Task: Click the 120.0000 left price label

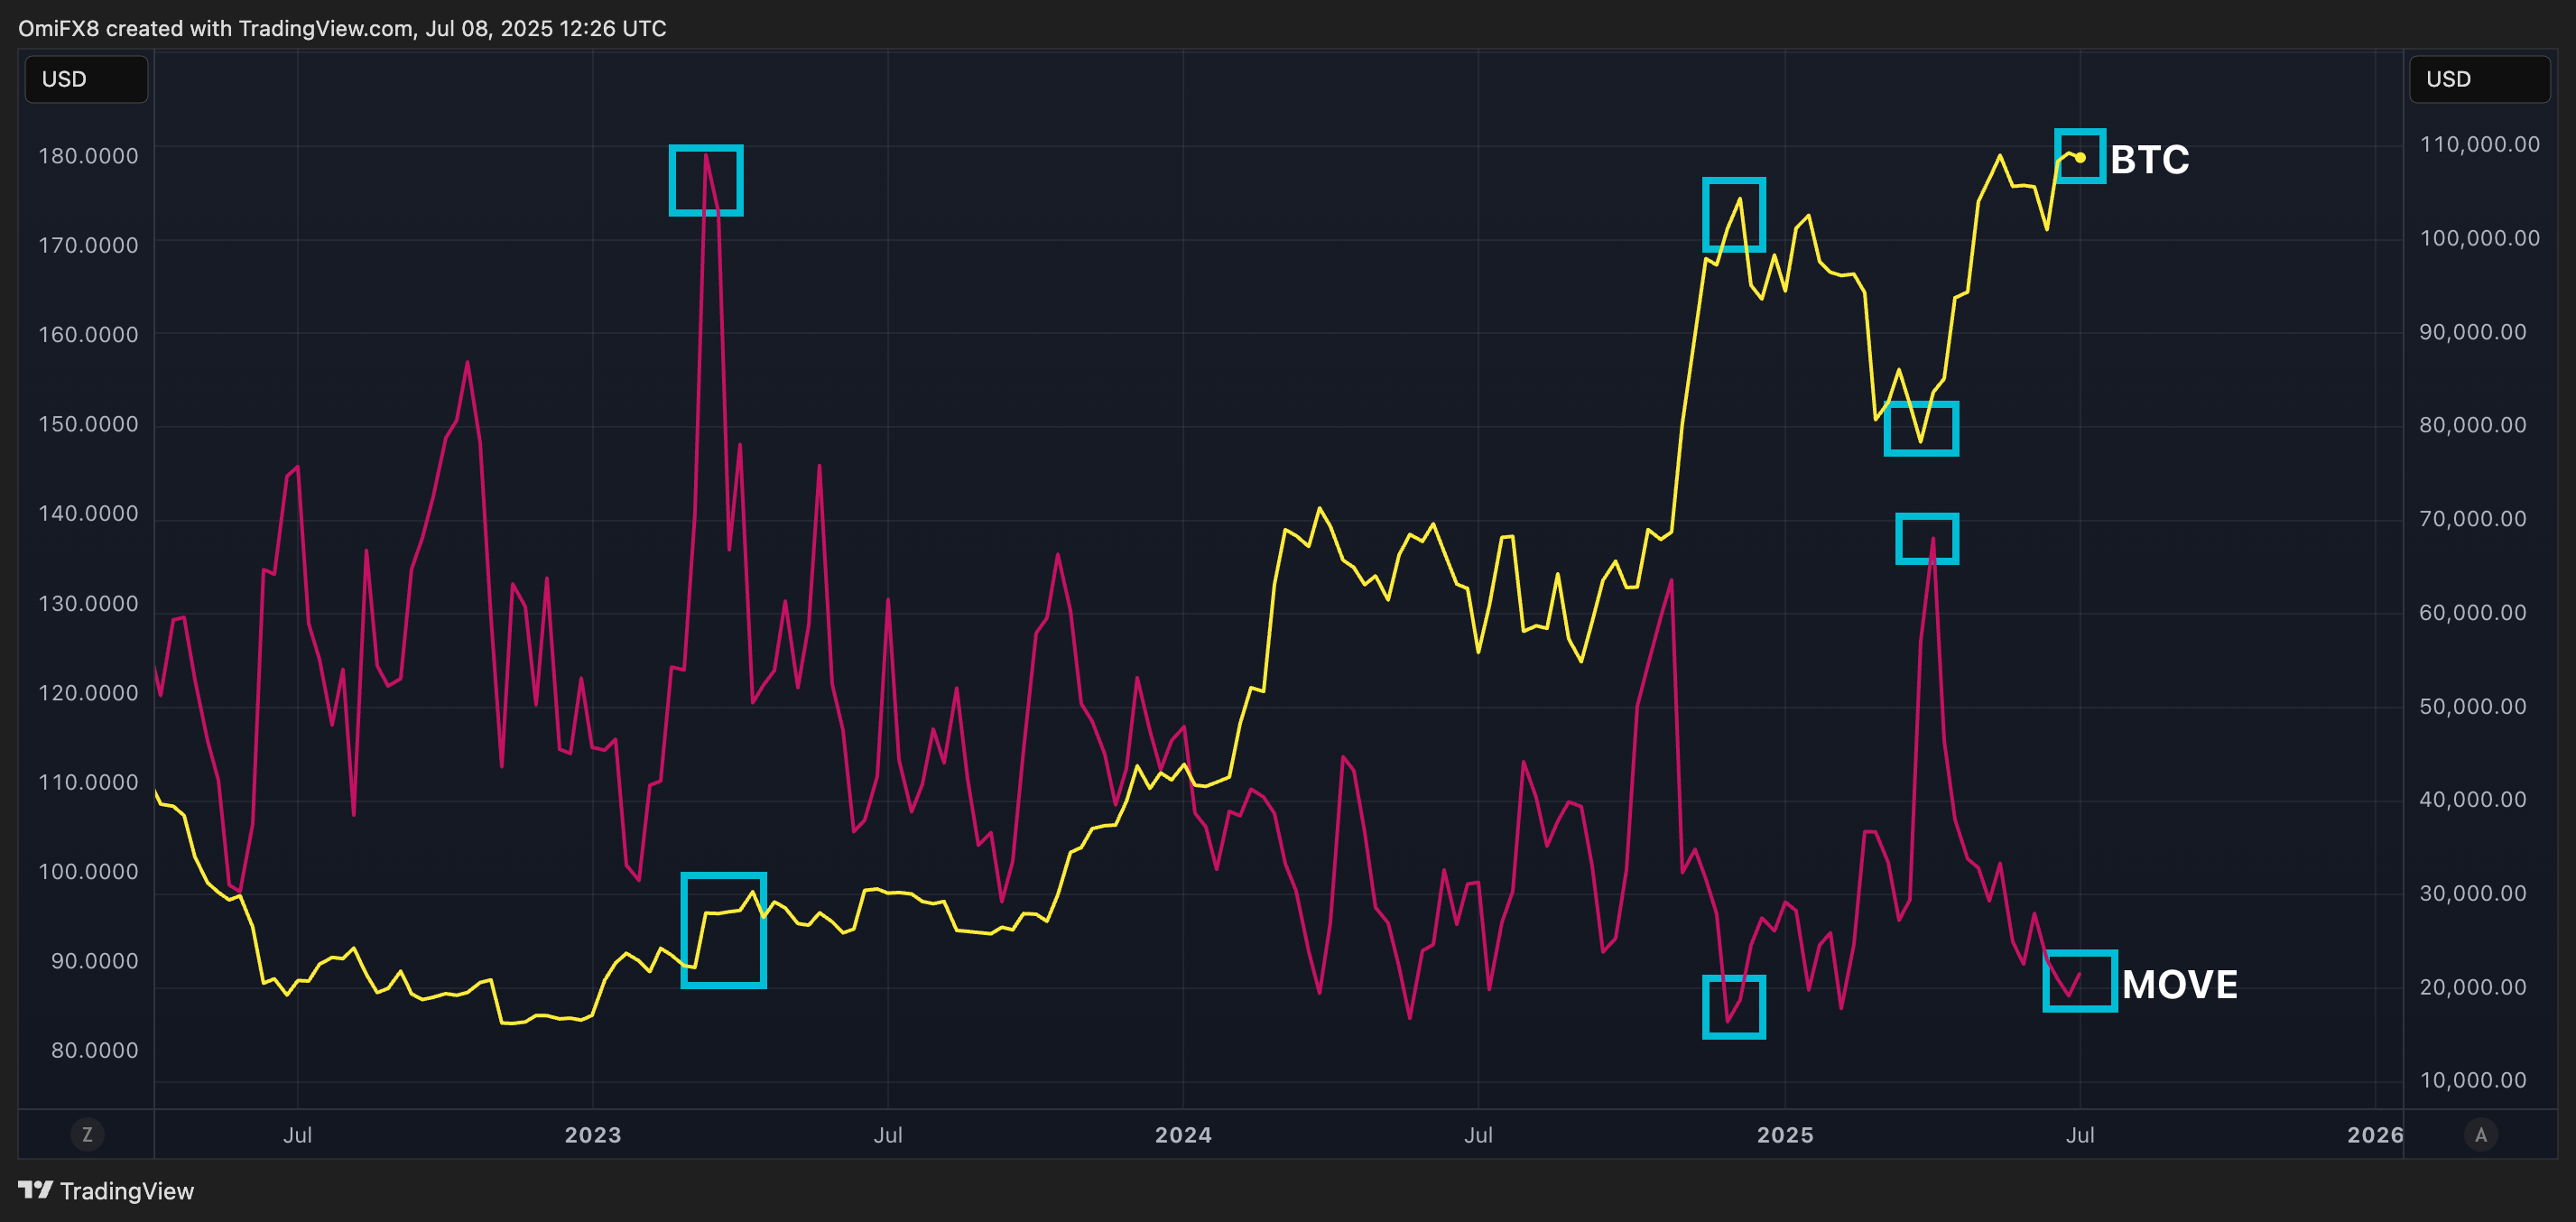Action: [88, 692]
